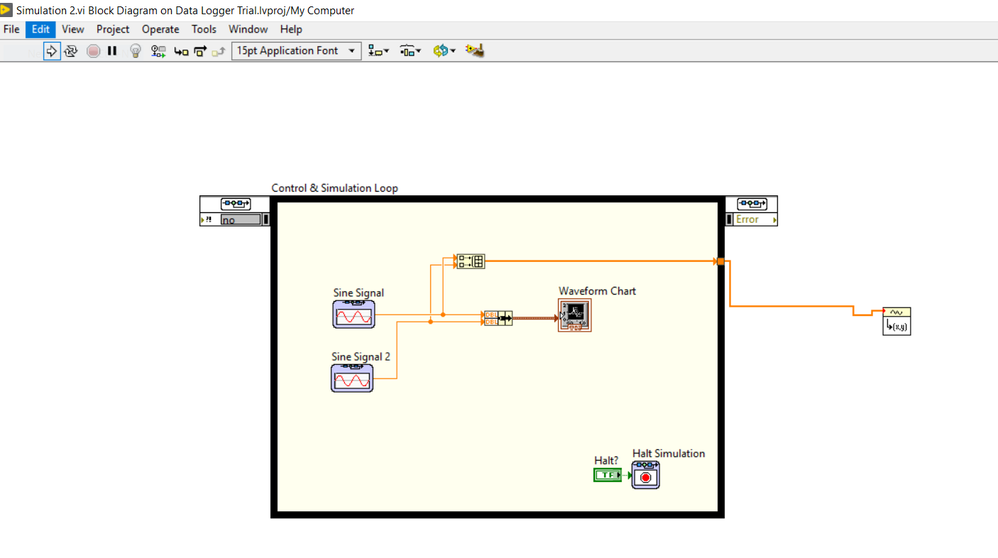Open the Window menu
Screen dimensions: 998x558
(x=248, y=29)
